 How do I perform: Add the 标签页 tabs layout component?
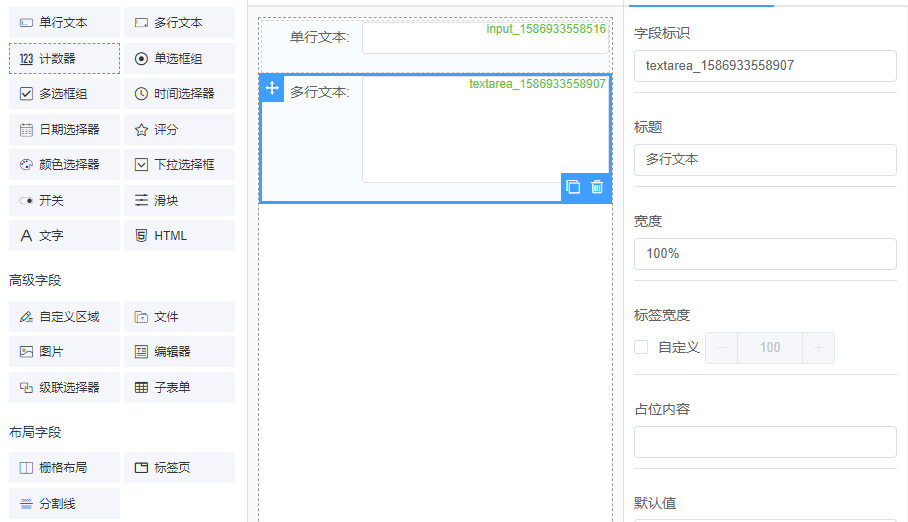click(x=179, y=468)
